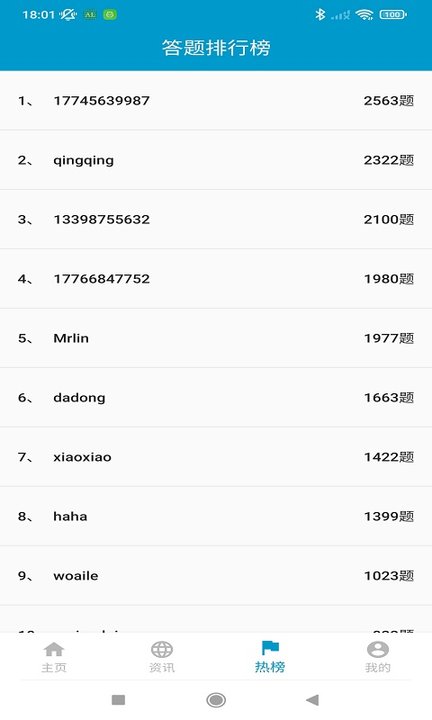The image size is (432, 720).
Task: Tap the Wi-Fi status icon
Action: [365, 15]
